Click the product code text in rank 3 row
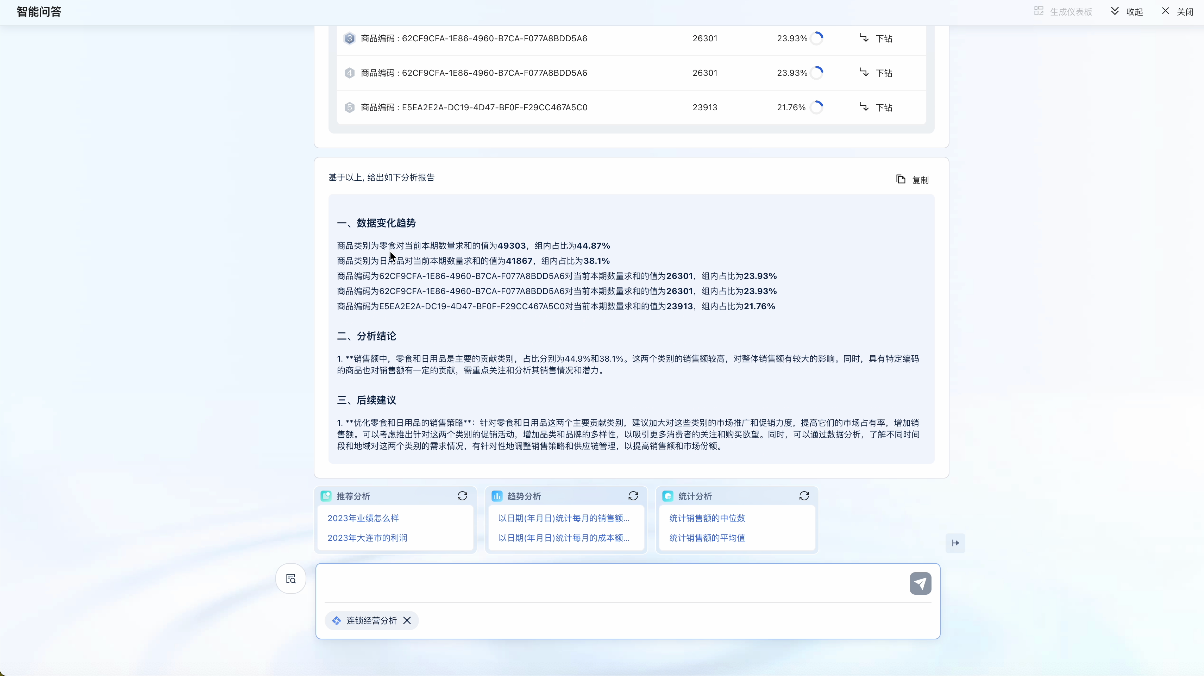Viewport: 1204px width, 676px height. point(474,38)
